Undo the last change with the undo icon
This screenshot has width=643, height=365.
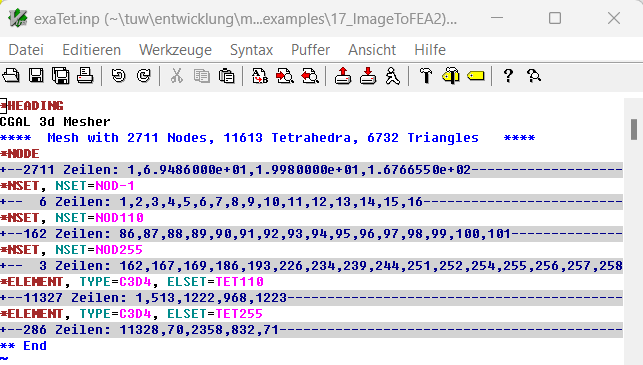click(119, 76)
